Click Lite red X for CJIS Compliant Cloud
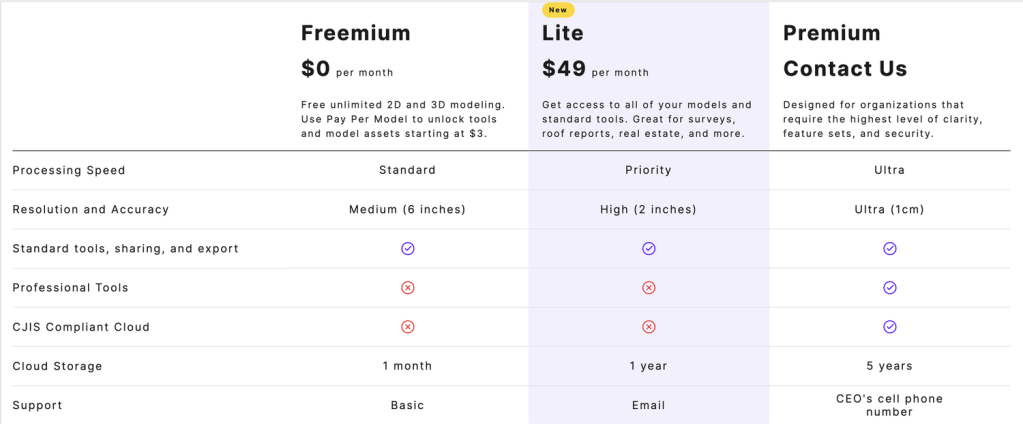This screenshot has height=424, width=1023. 649,326
